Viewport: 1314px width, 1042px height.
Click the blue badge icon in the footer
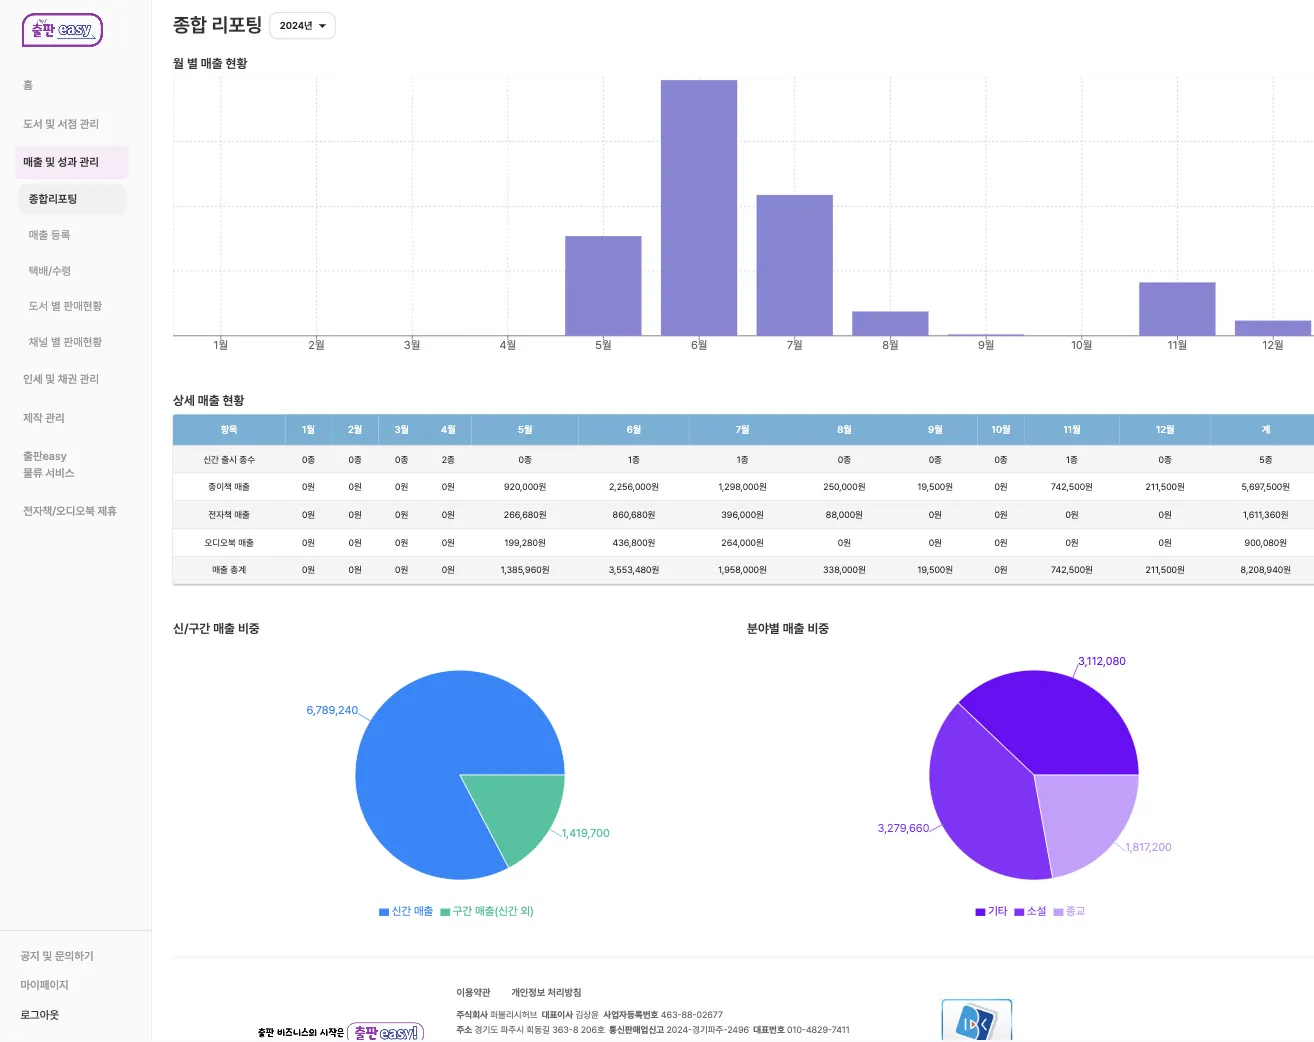click(x=976, y=1020)
